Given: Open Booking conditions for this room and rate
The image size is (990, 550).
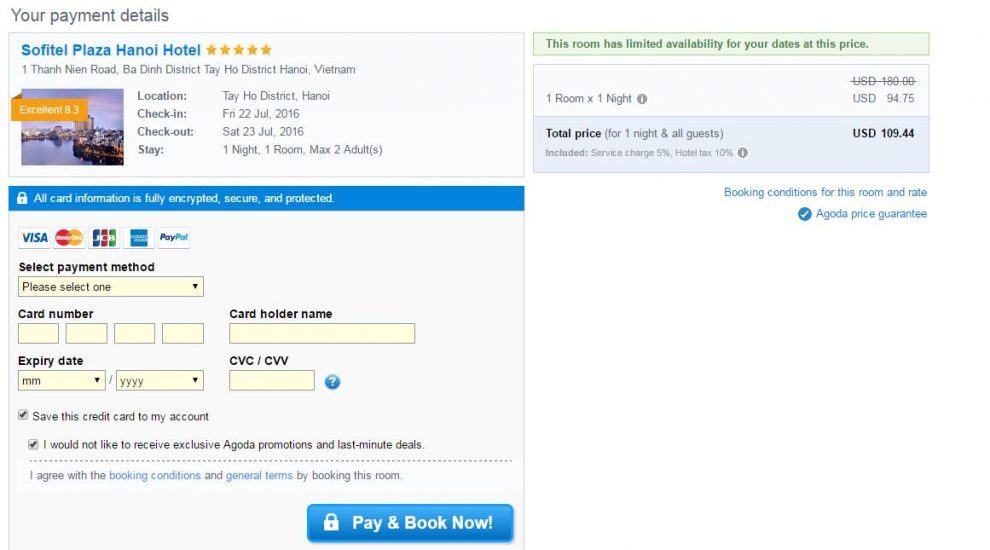Looking at the screenshot, I should tap(825, 192).
